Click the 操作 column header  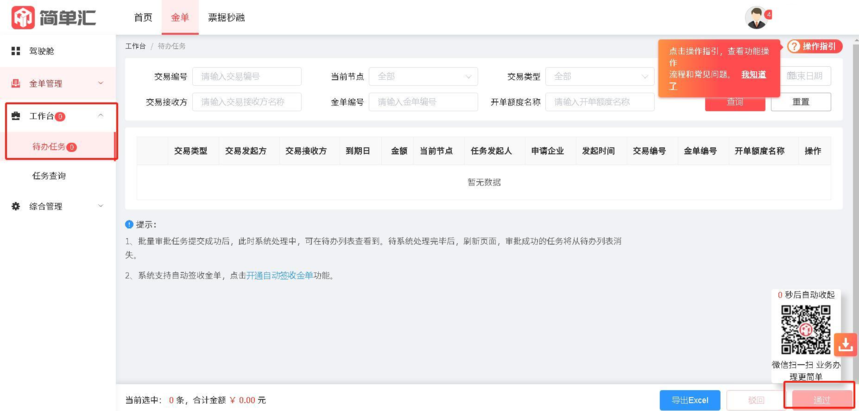pos(813,151)
